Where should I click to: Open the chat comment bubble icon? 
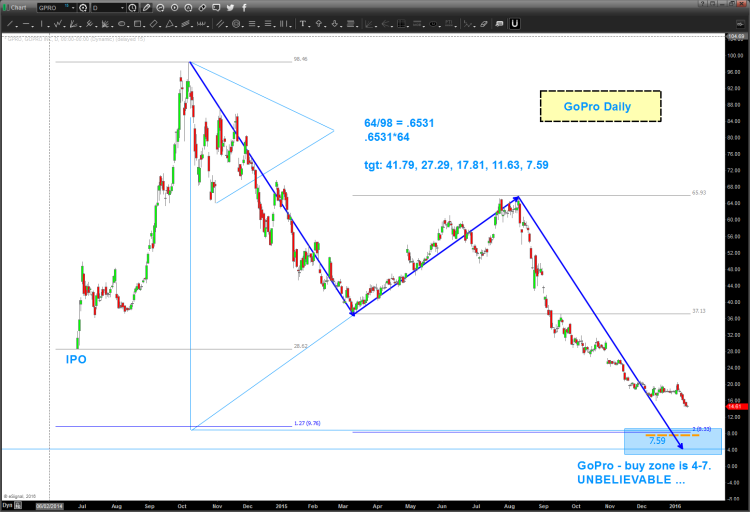[x=216, y=8]
